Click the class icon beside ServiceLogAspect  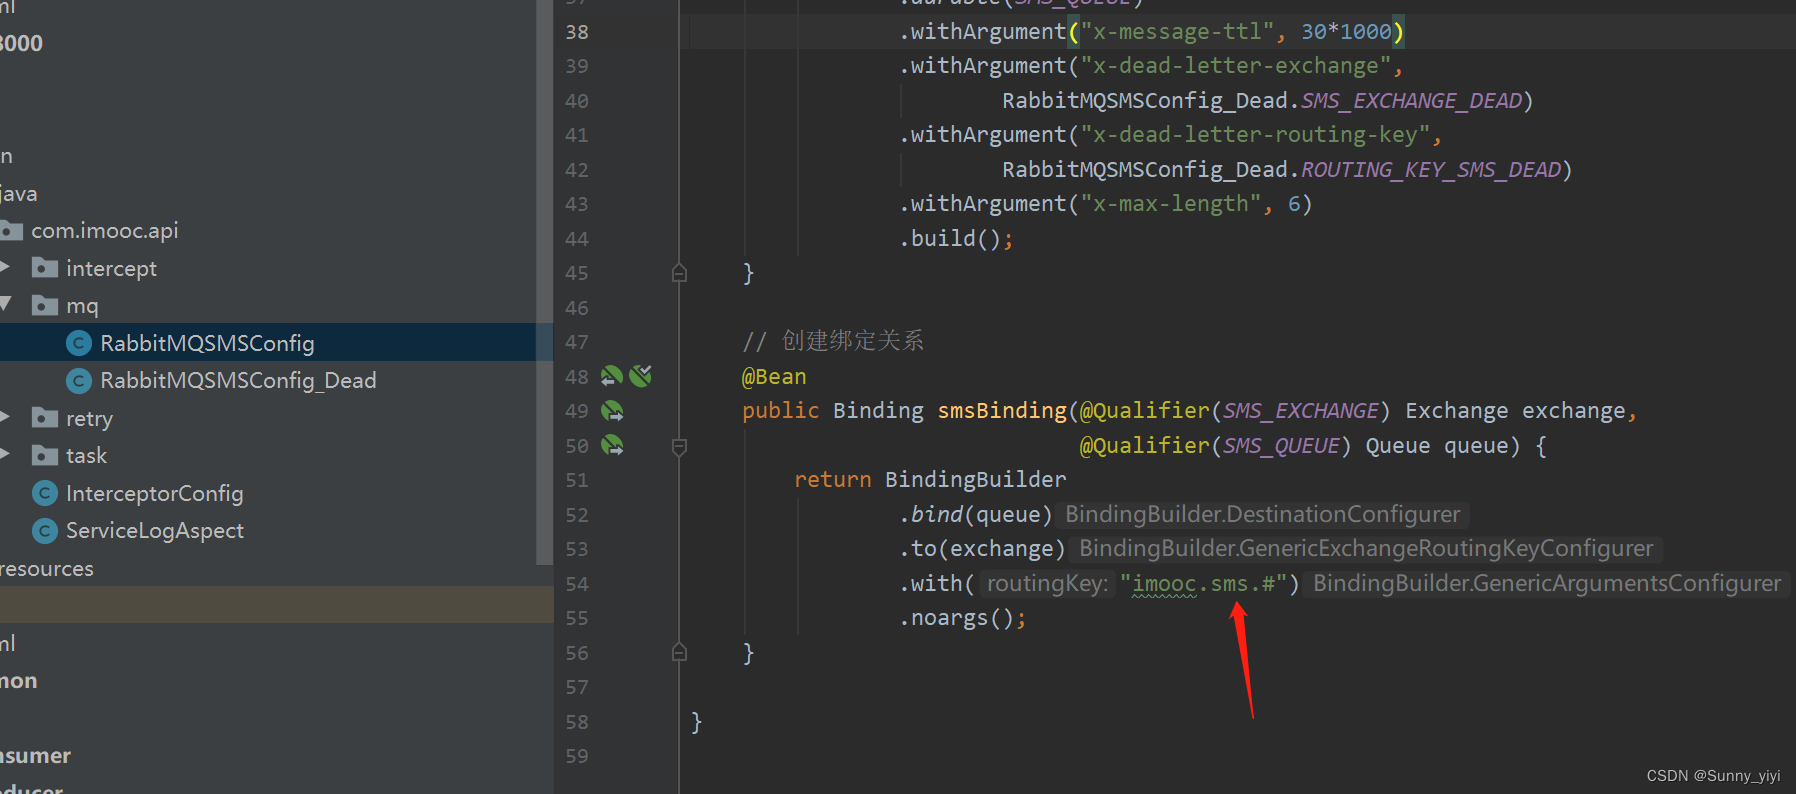click(45, 530)
